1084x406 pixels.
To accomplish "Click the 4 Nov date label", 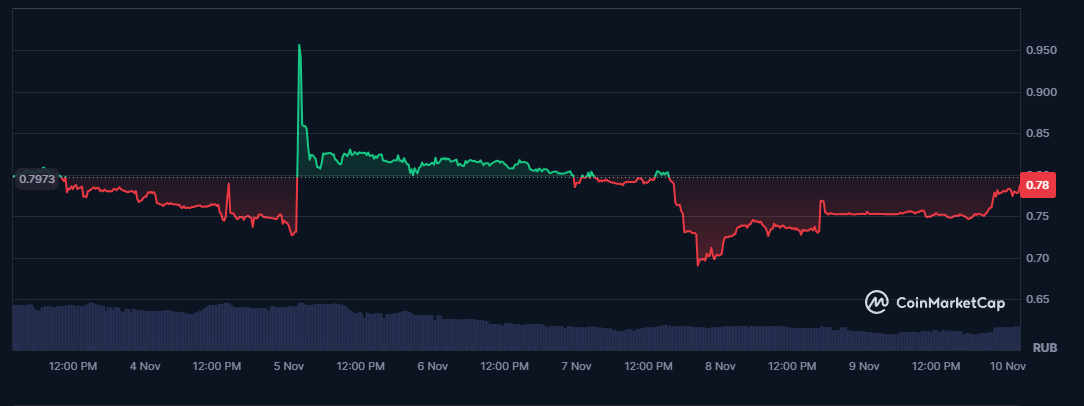I will 145,367.
